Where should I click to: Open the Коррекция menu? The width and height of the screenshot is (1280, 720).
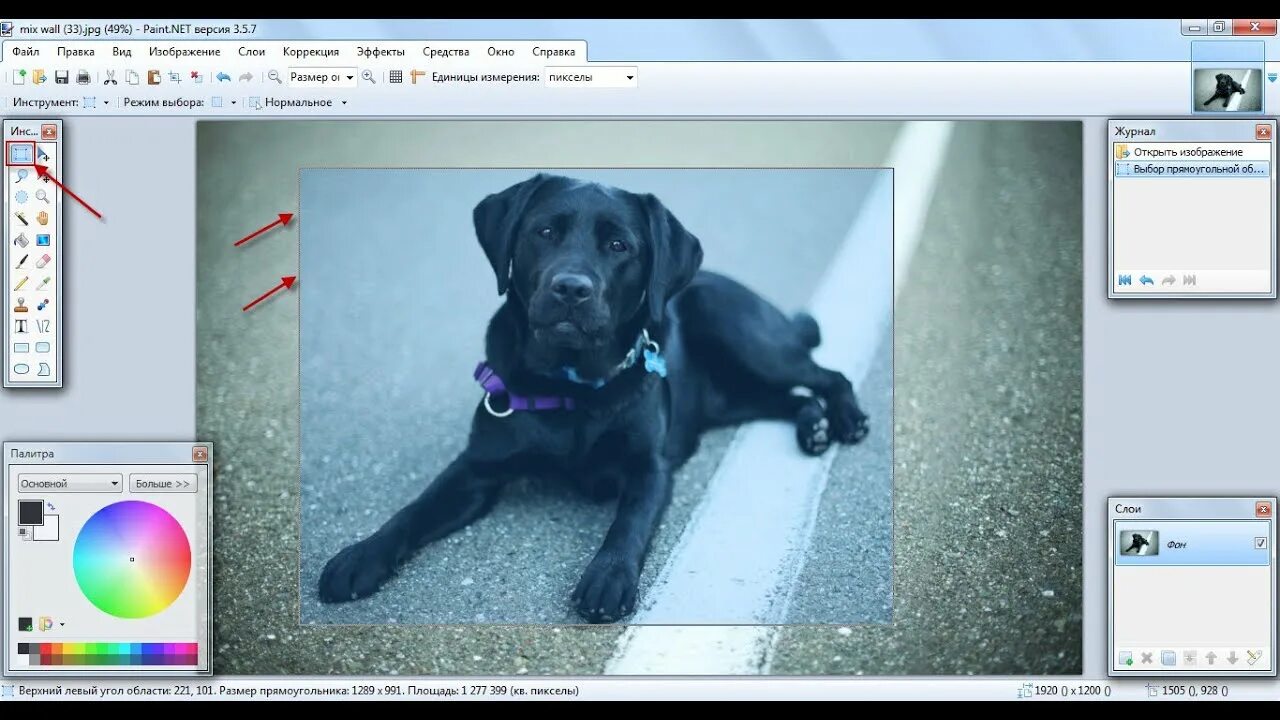311,51
